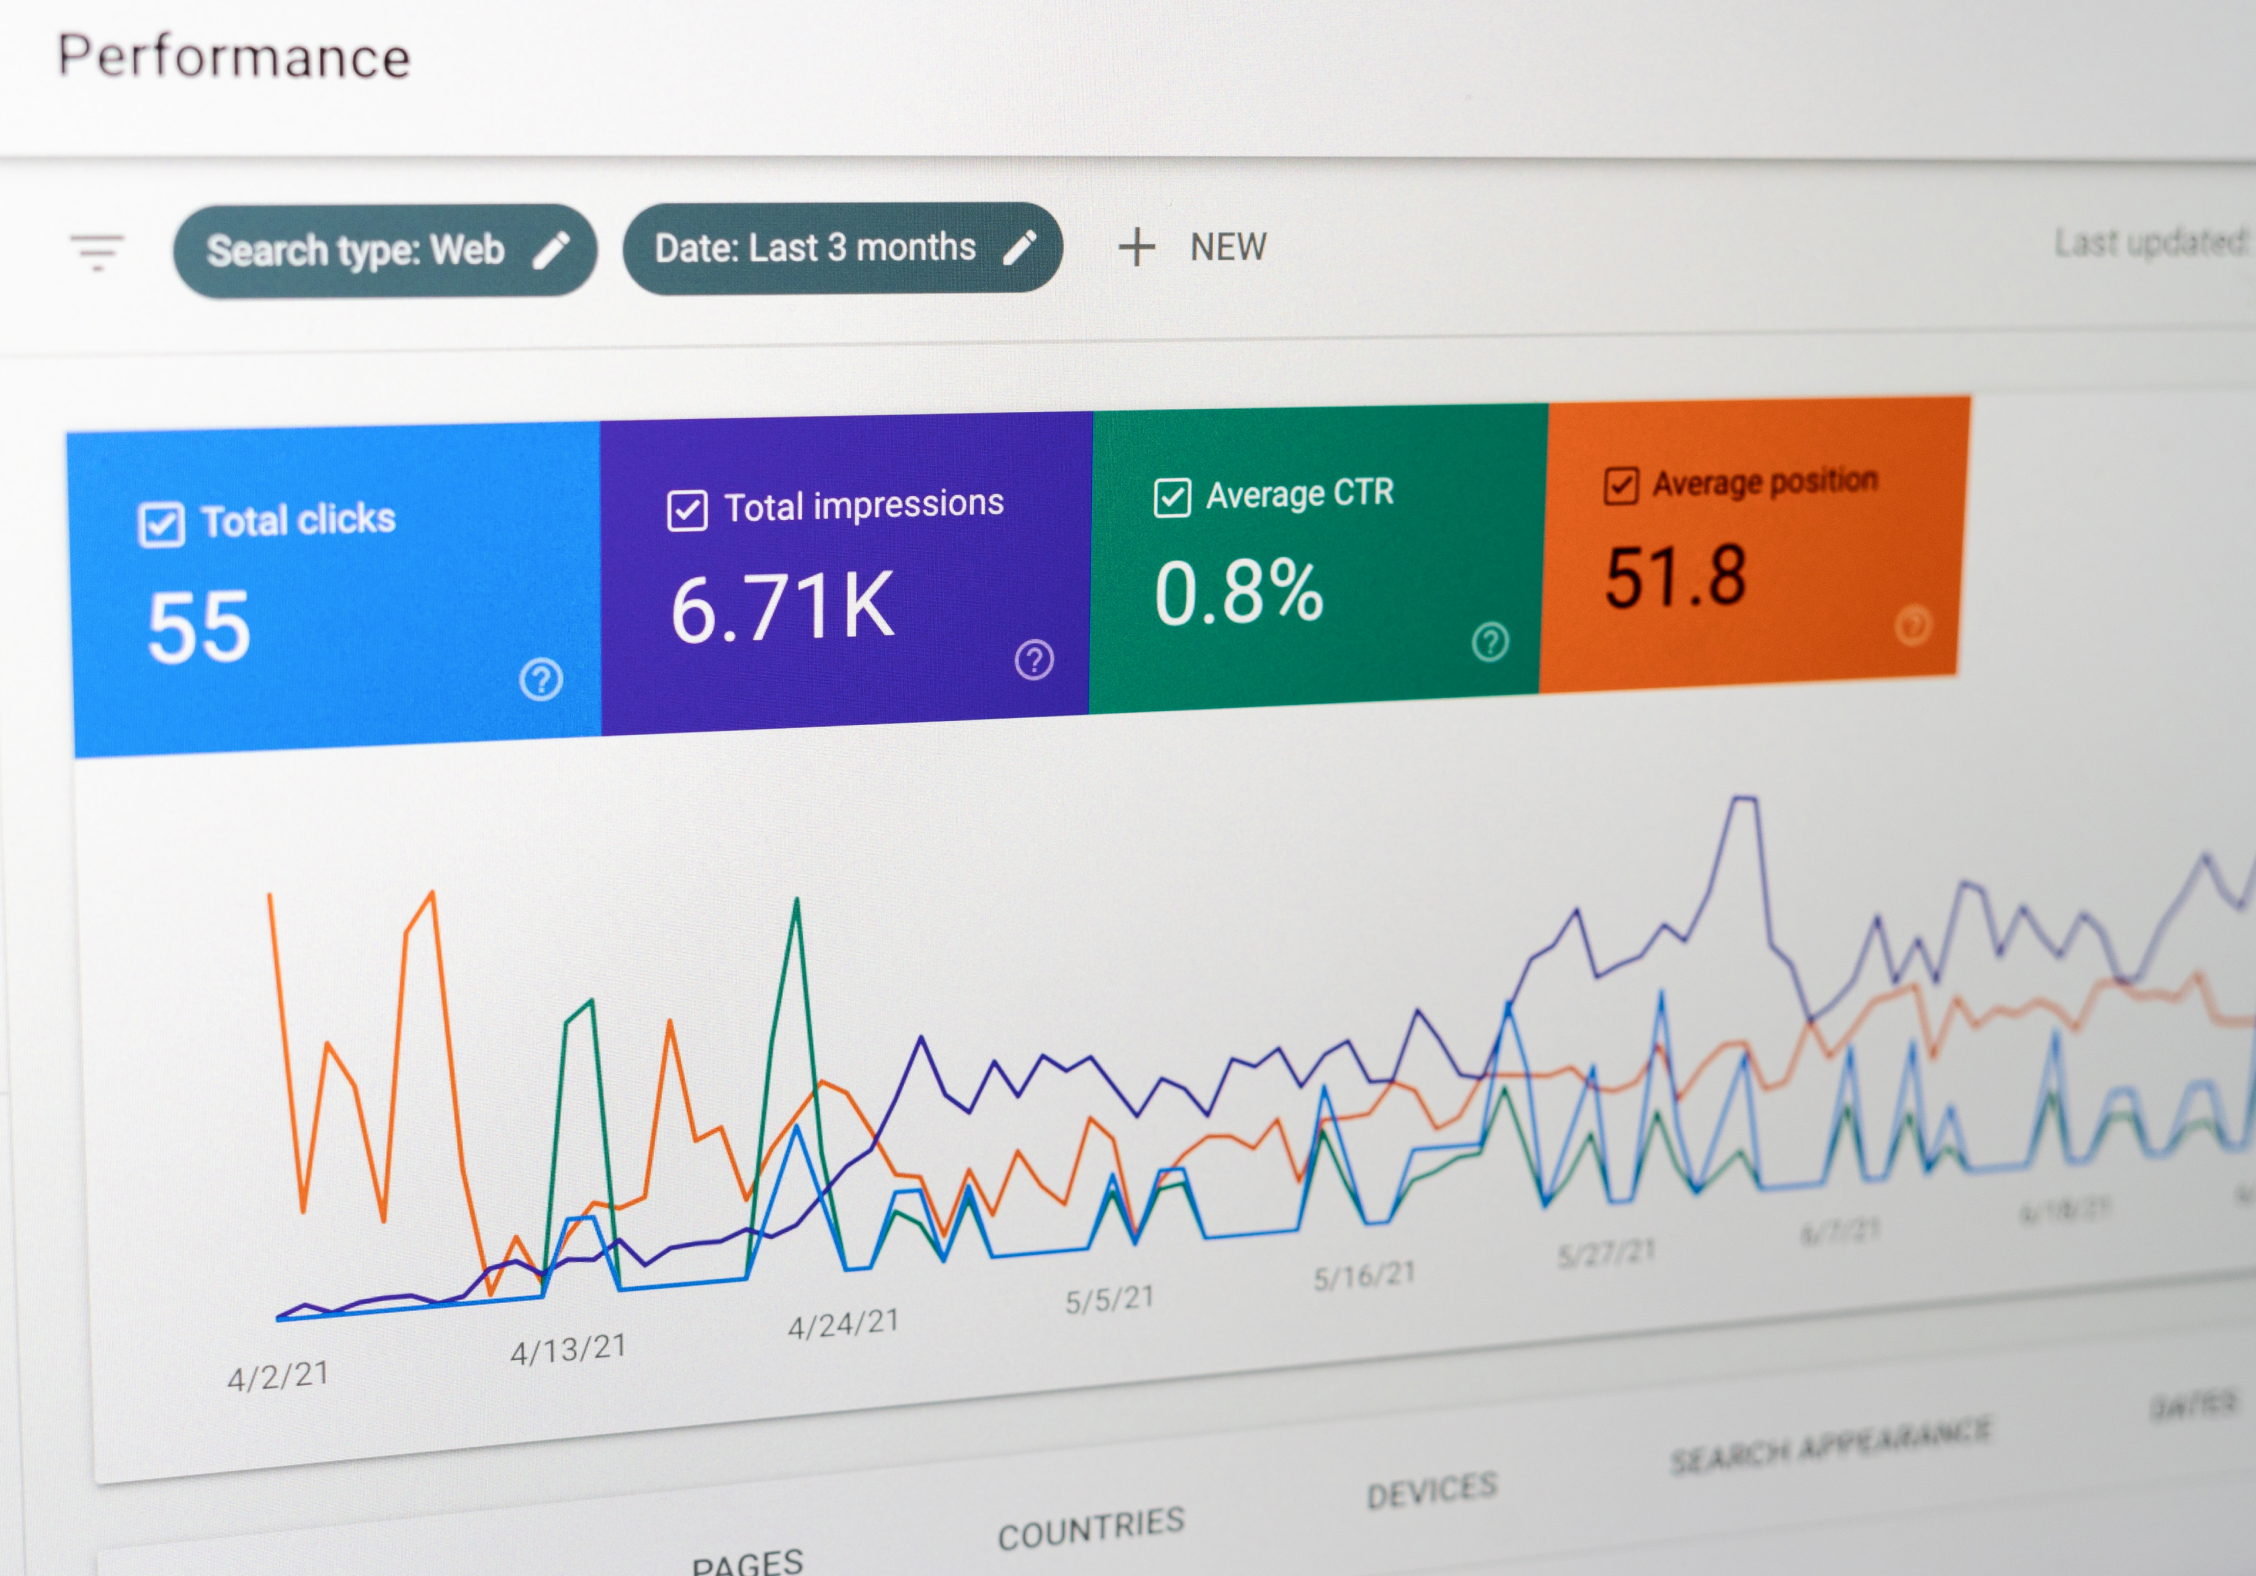Screen dimensions: 2256x1576
Task: Switch to the Countries tab
Action: [x=1090, y=1528]
